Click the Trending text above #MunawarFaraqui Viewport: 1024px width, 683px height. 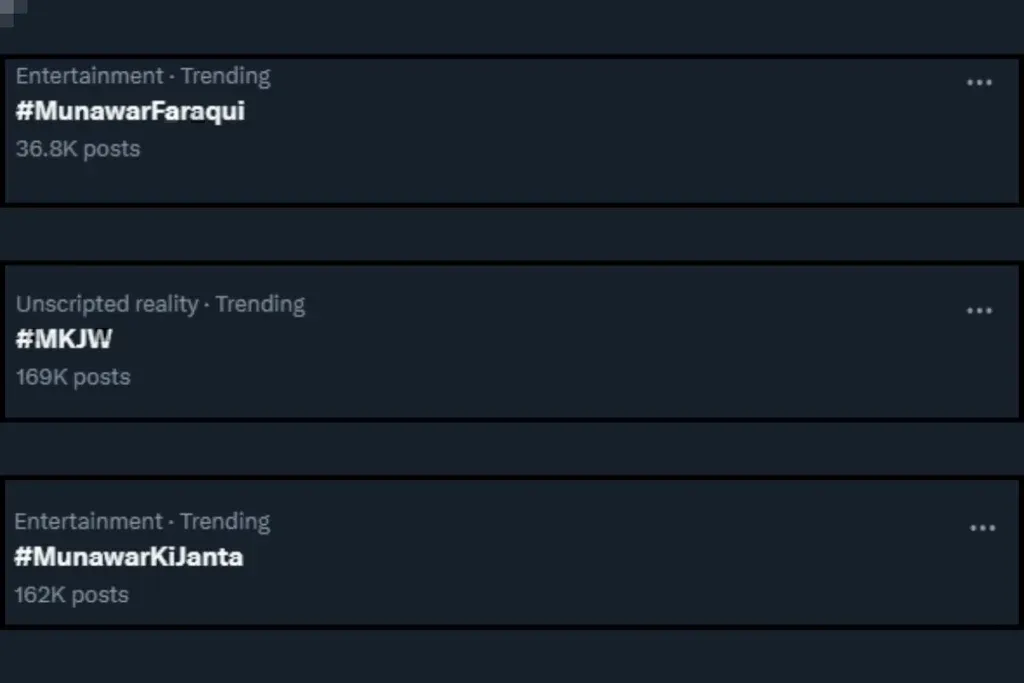[x=225, y=76]
